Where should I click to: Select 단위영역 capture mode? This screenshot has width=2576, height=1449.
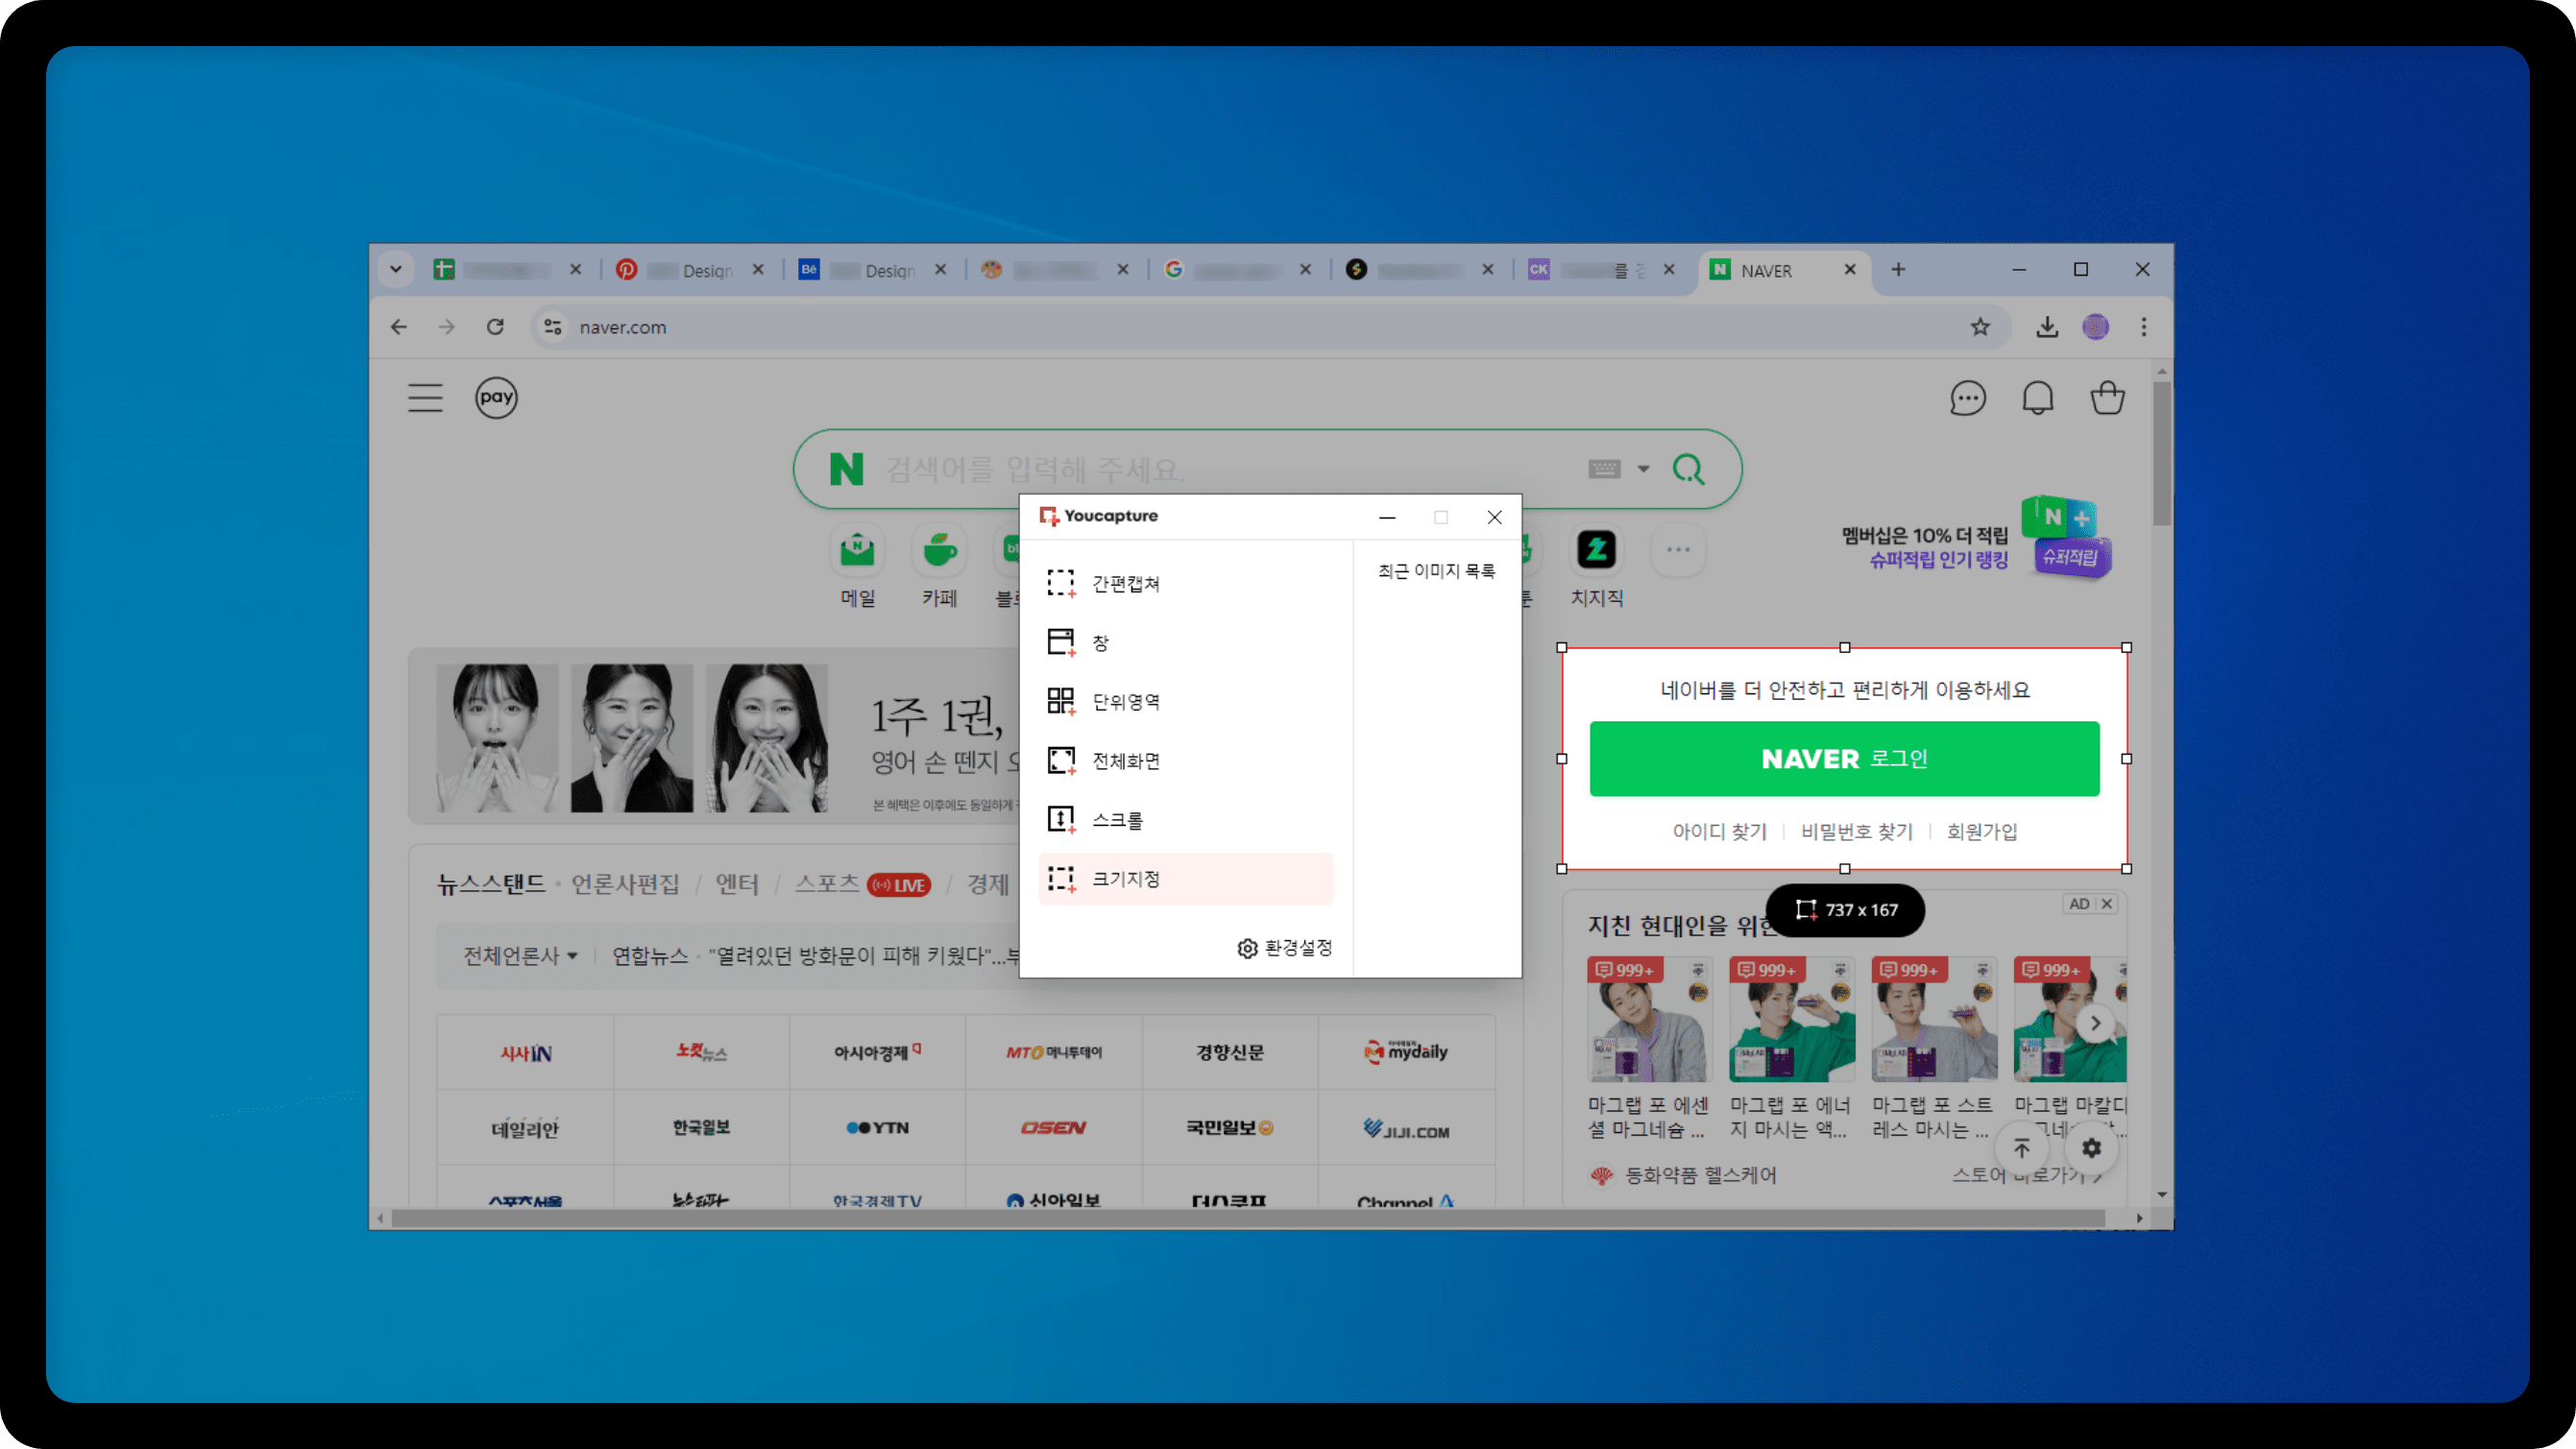tap(1186, 701)
